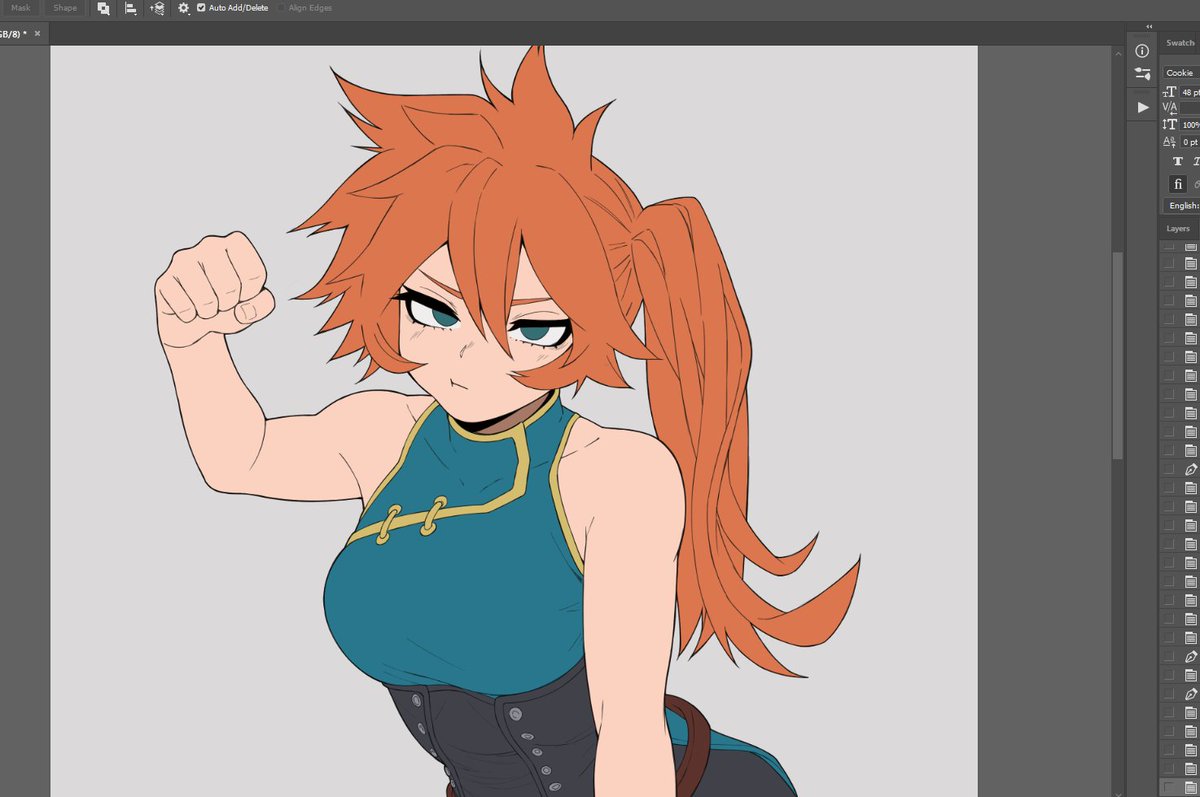The width and height of the screenshot is (1200, 797).
Task: Uncheck the Auto Add/Delete checkbox
Action: click(x=201, y=7)
